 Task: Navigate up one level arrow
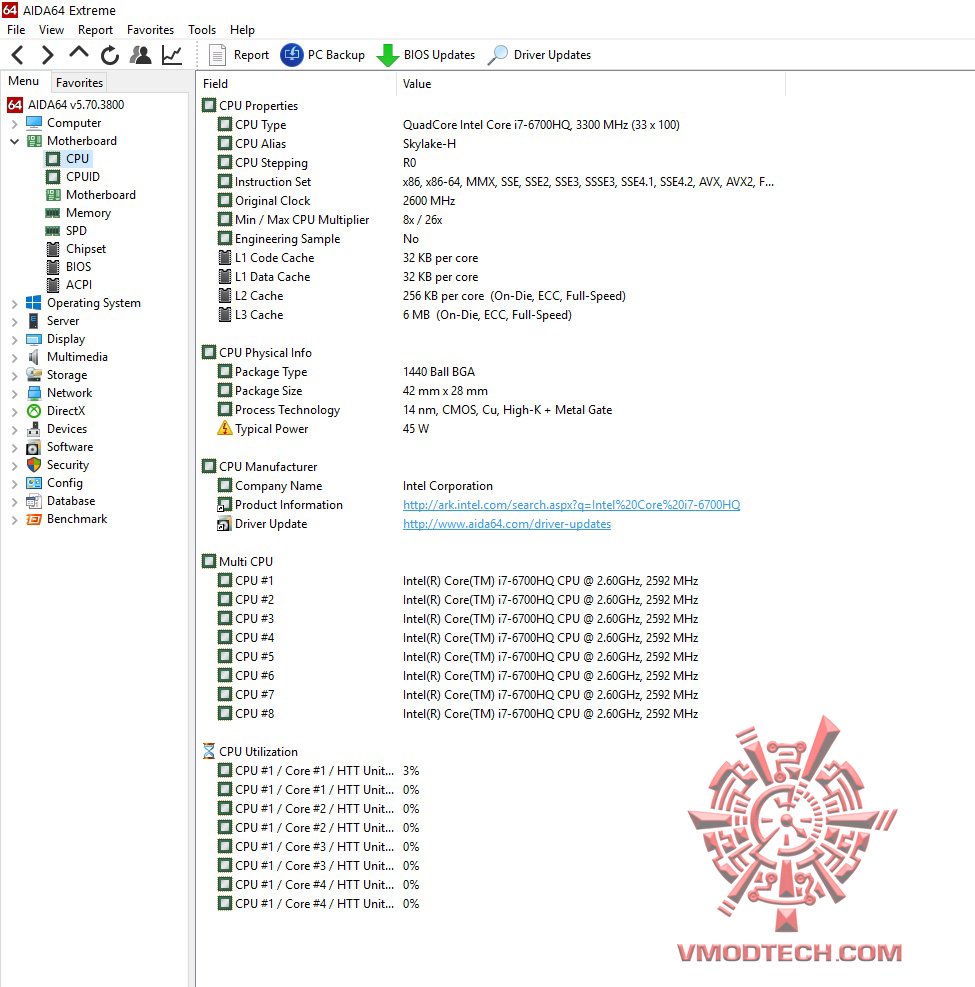pos(79,54)
